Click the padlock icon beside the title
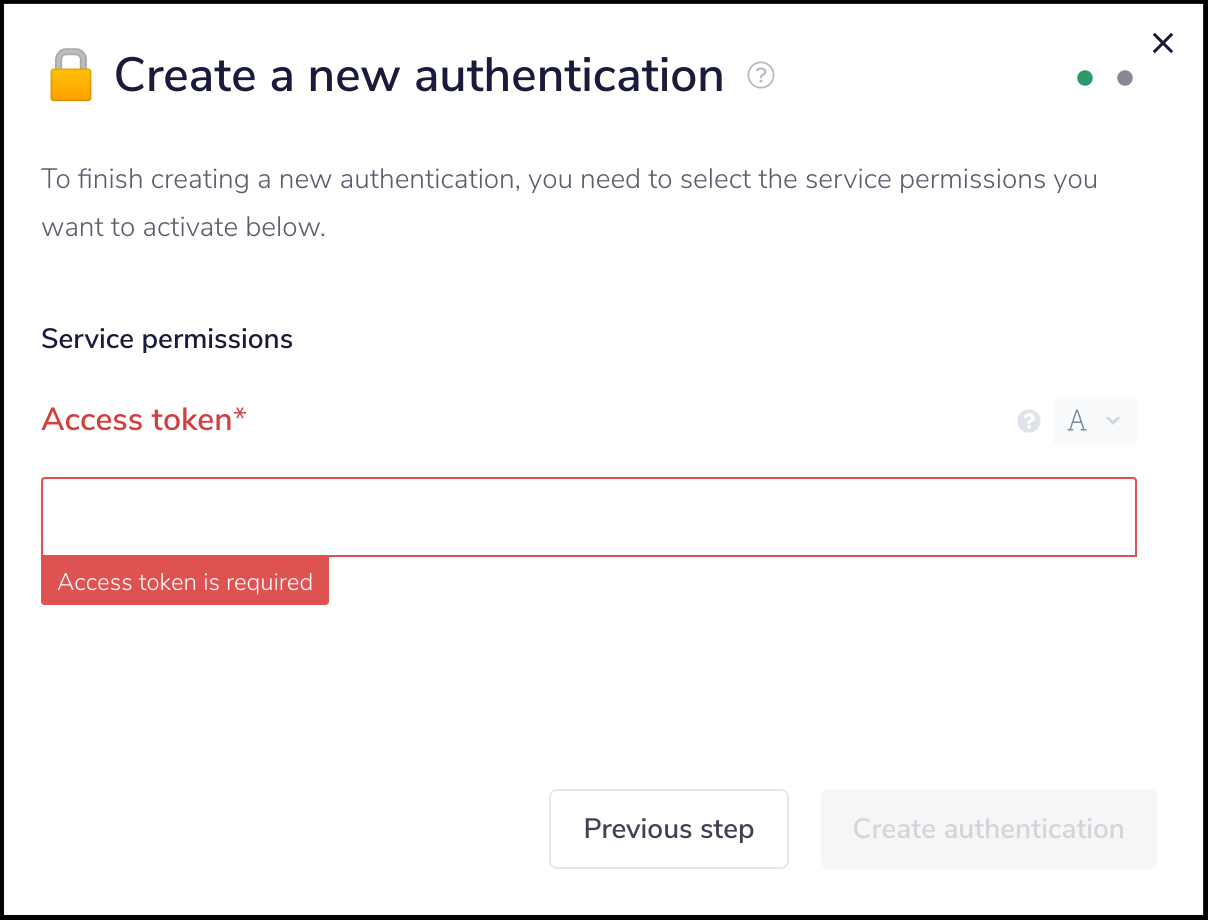Screen dimensions: 1208x920 tap(70, 76)
